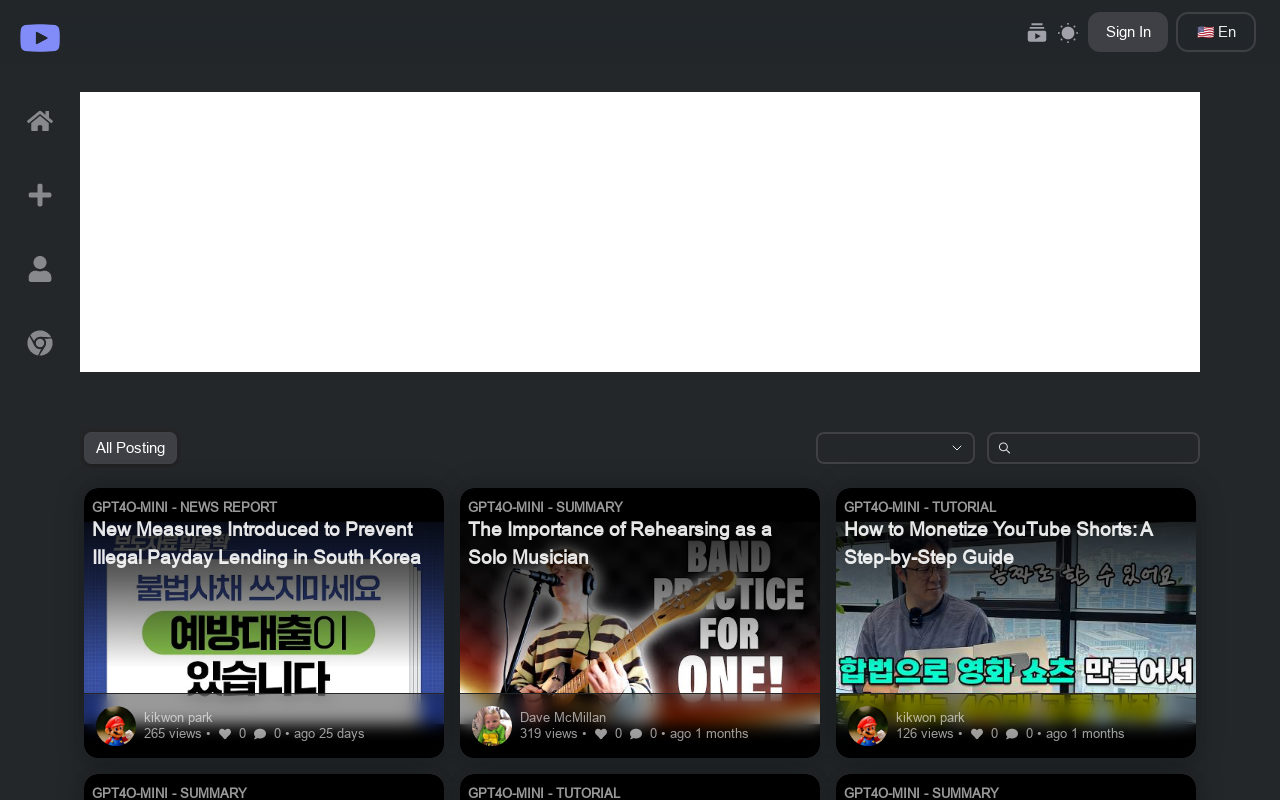
Task: Click the GPT4O-MINI - SUMMARY label on musician card
Action: point(545,507)
